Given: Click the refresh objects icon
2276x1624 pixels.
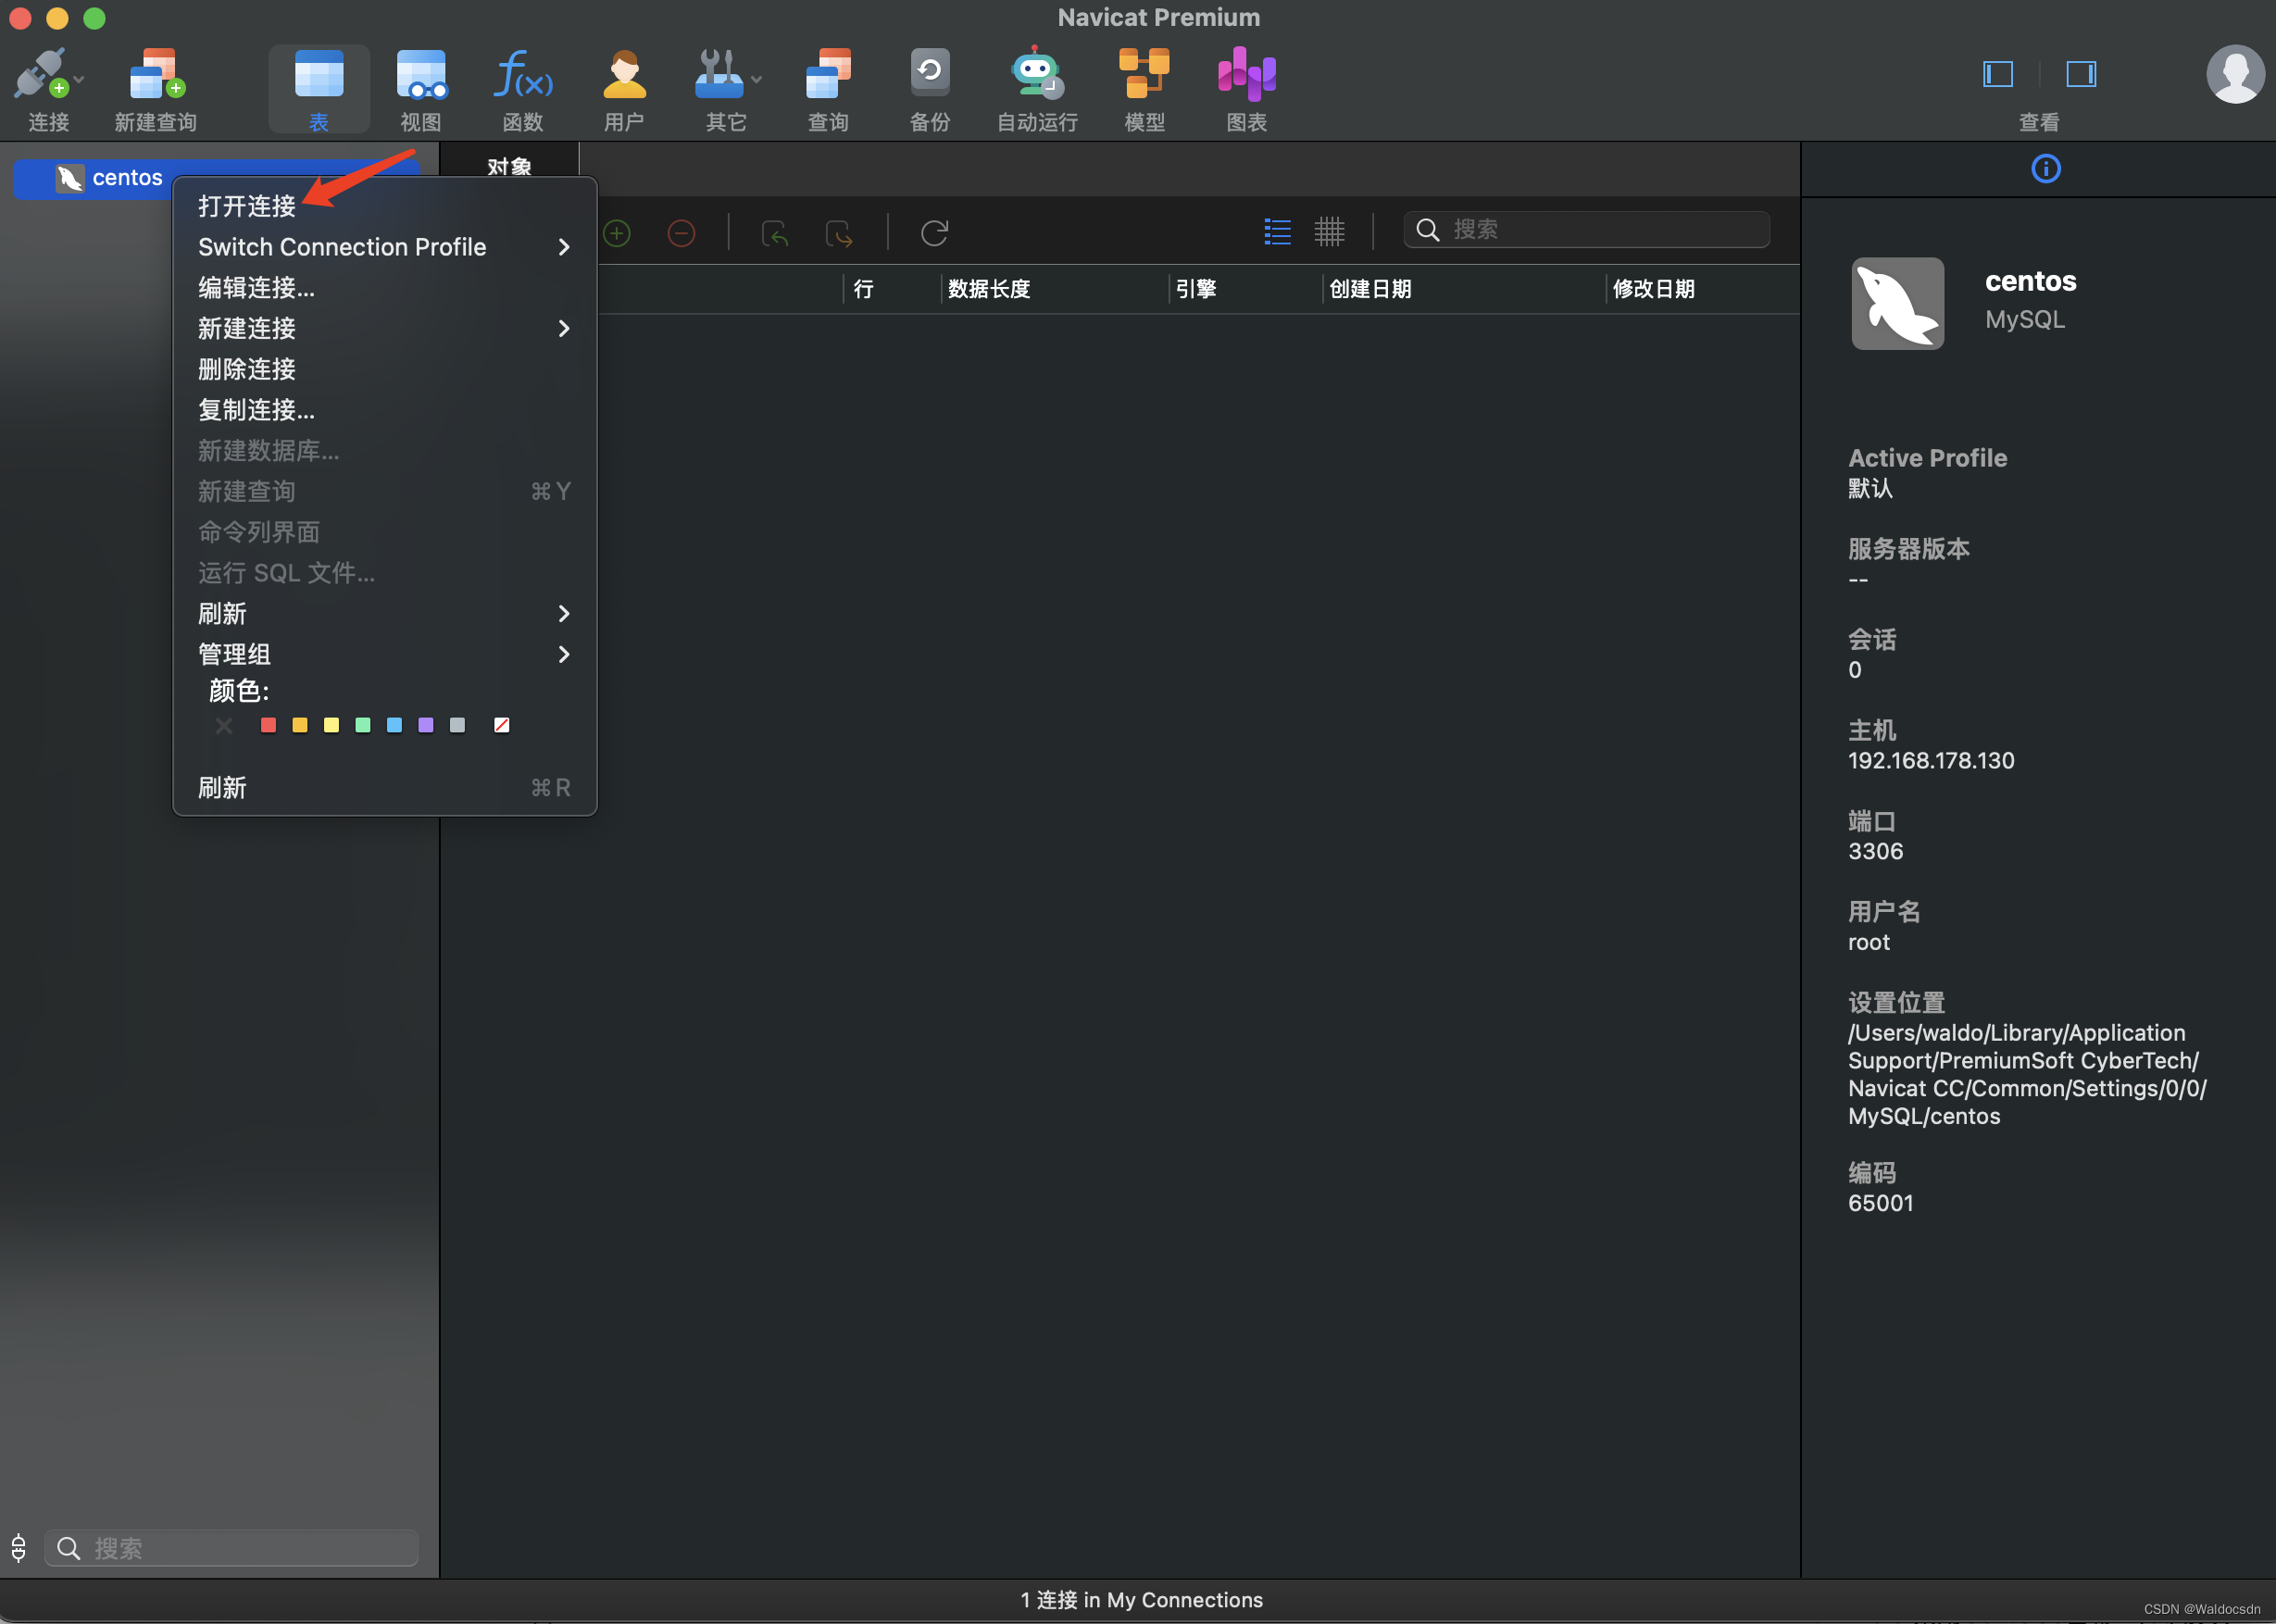Looking at the screenshot, I should [934, 233].
